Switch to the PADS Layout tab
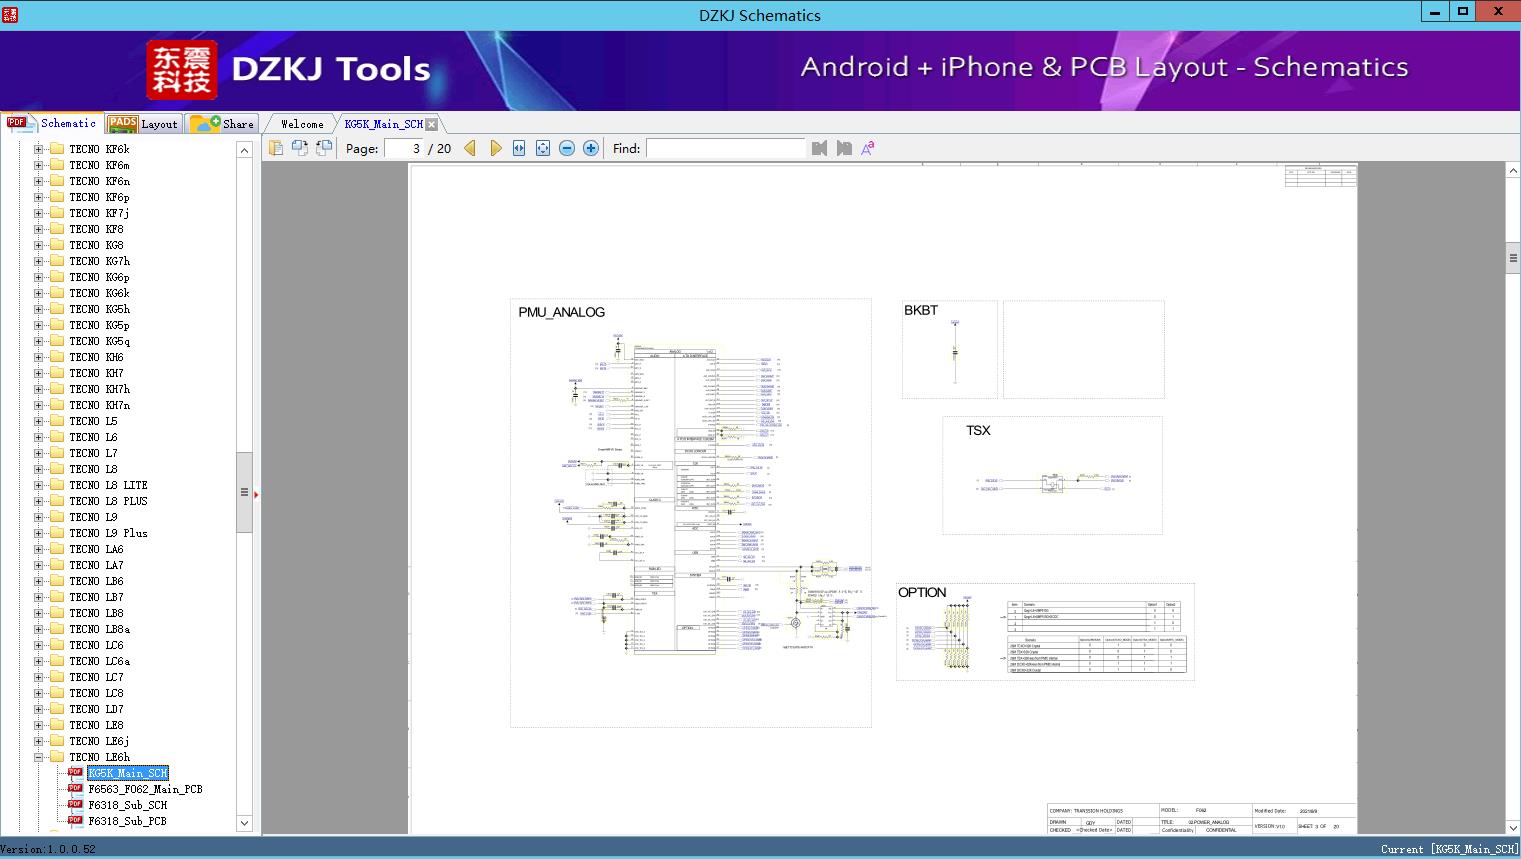 tap(143, 124)
